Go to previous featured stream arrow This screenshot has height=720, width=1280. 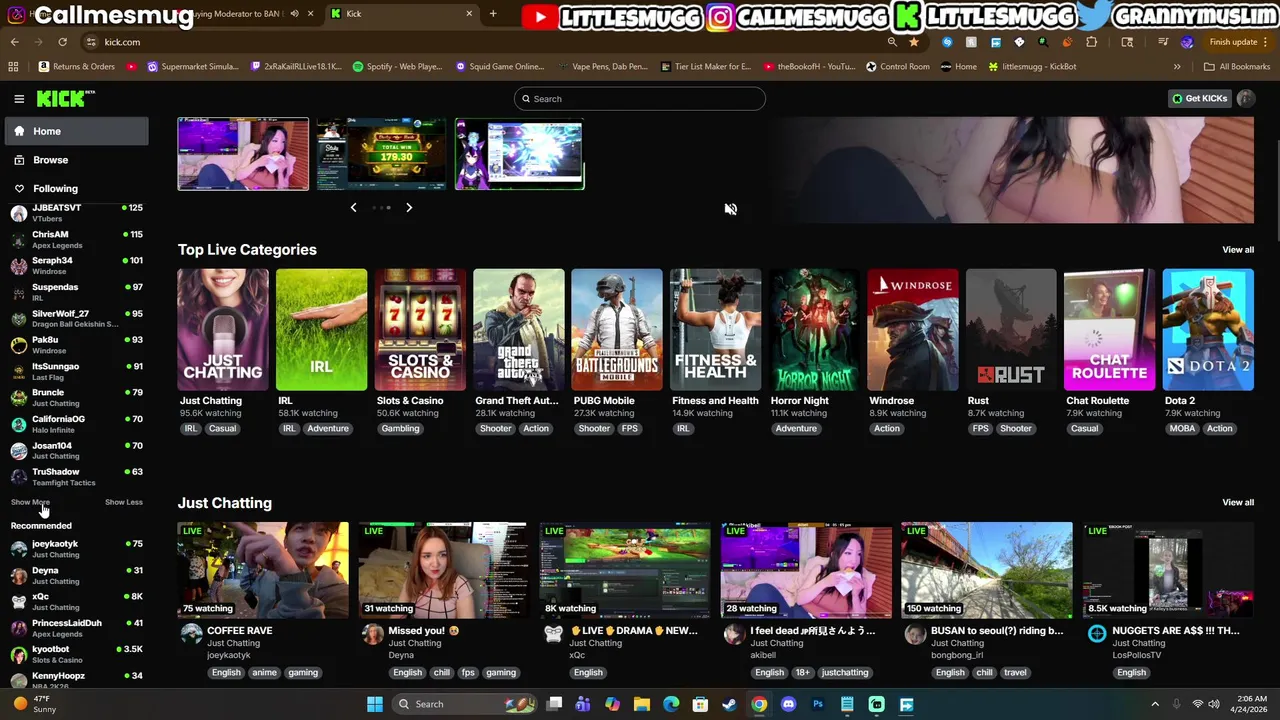point(353,207)
